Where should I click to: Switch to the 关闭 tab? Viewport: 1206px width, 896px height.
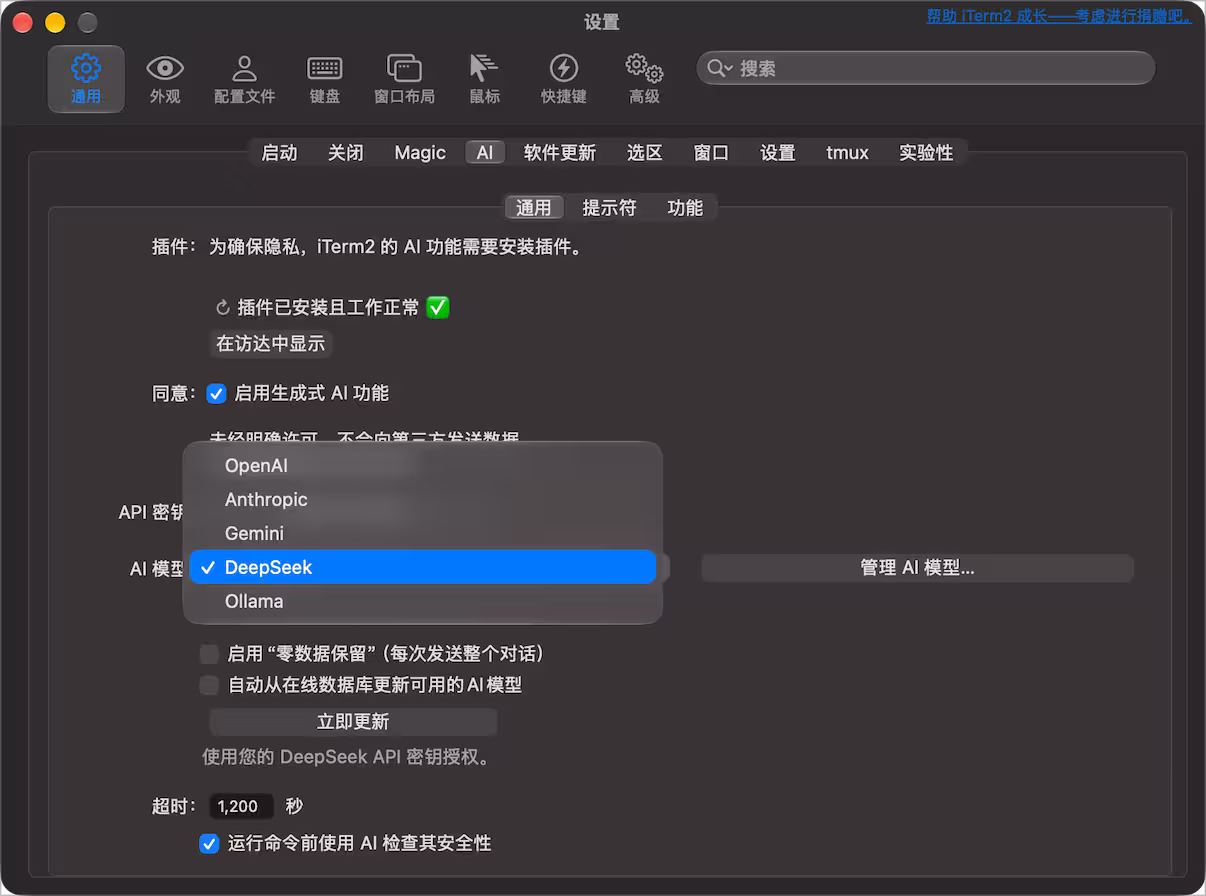(x=346, y=153)
